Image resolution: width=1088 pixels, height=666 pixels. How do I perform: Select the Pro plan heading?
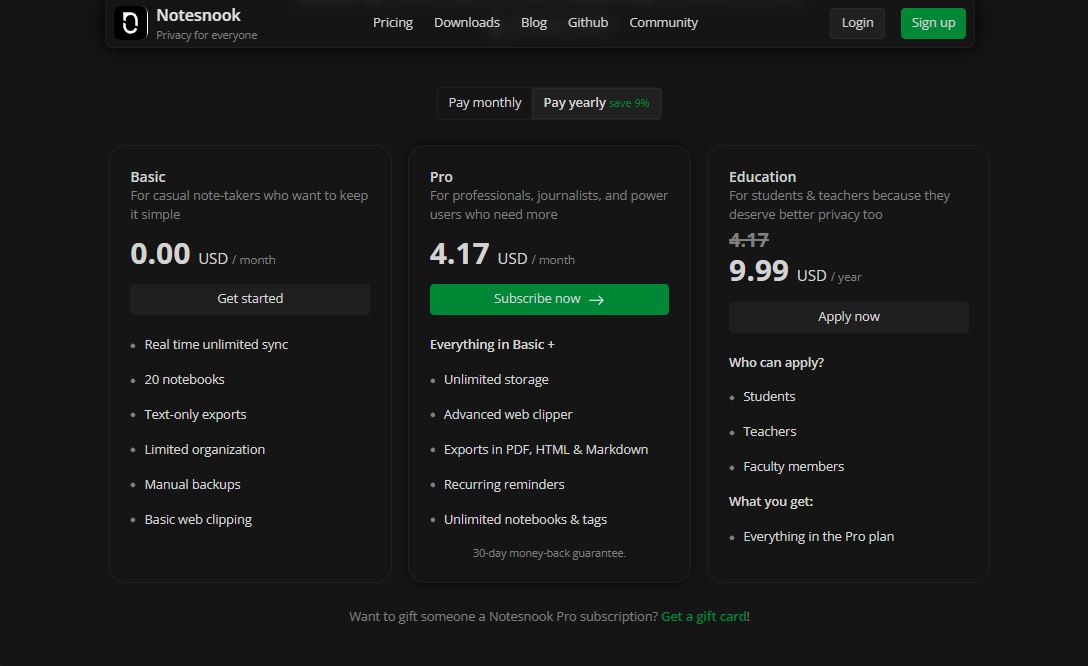click(441, 176)
